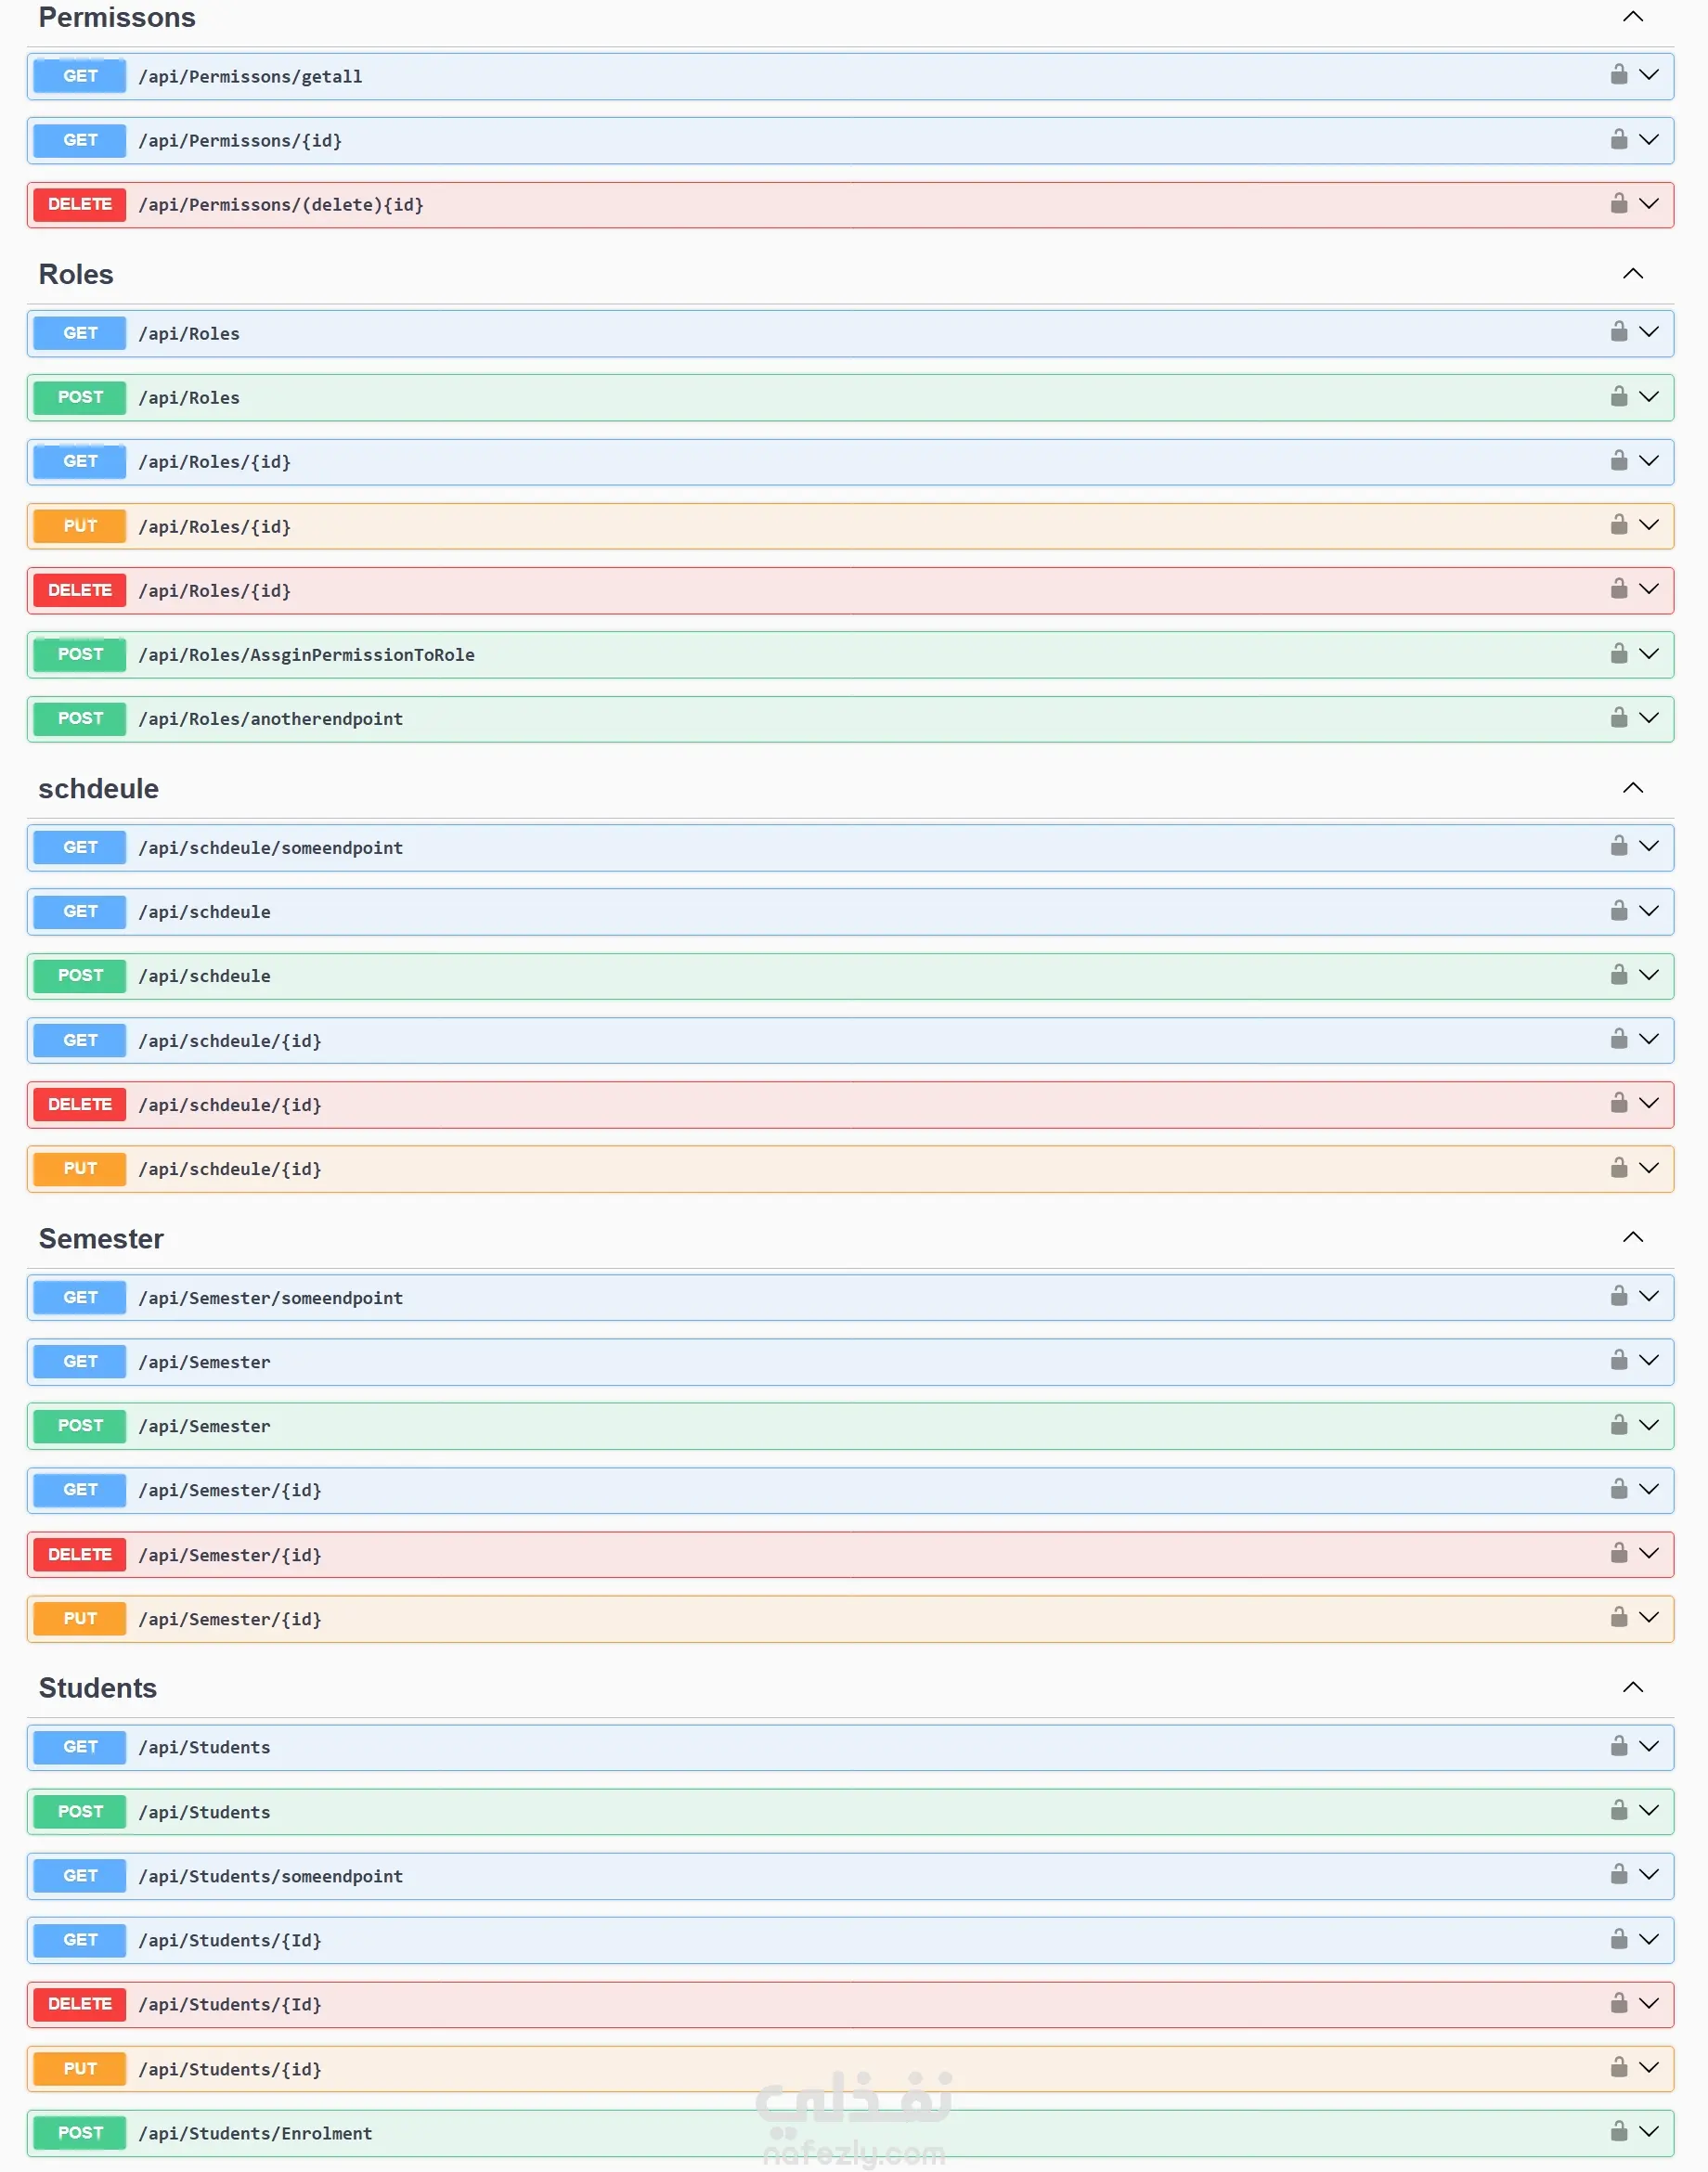Click DELETE button for /api/Semester/{id}
Viewport: 1708px width, 2172px height.
(x=80, y=1554)
